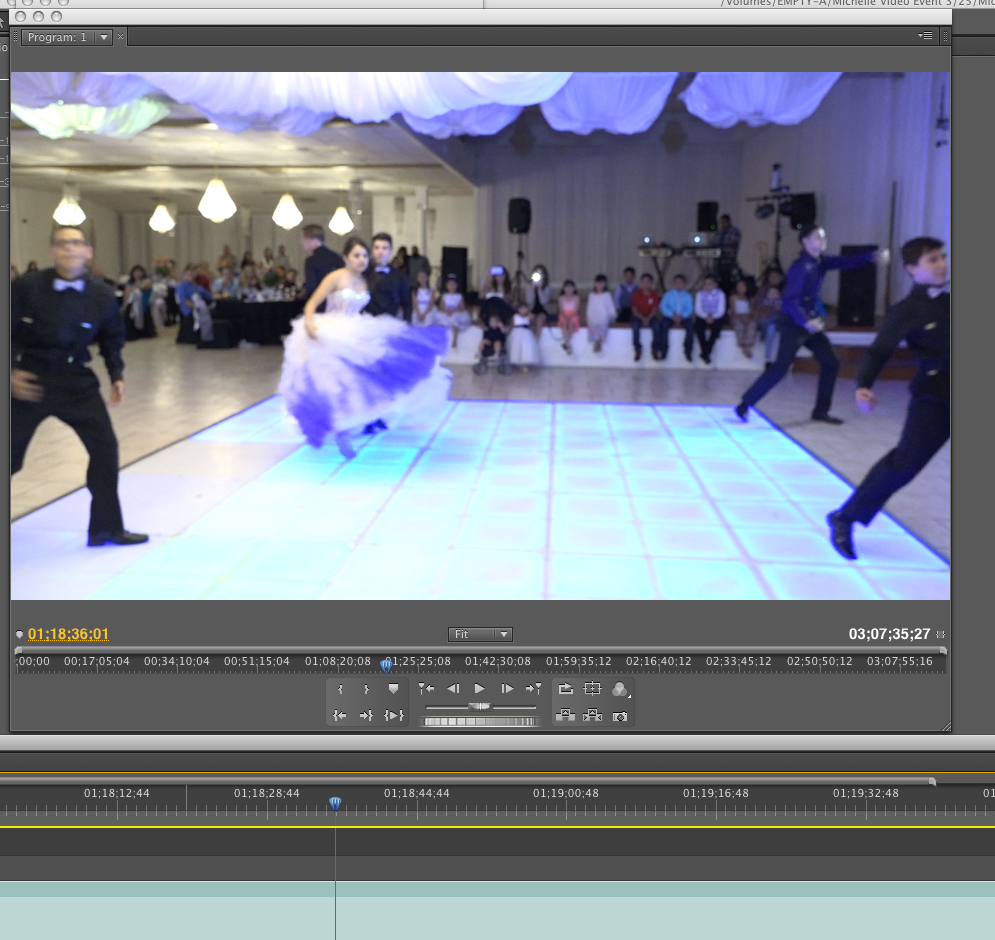The width and height of the screenshot is (995, 940).
Task: Select the Program: 1 tab
Action: [57, 37]
